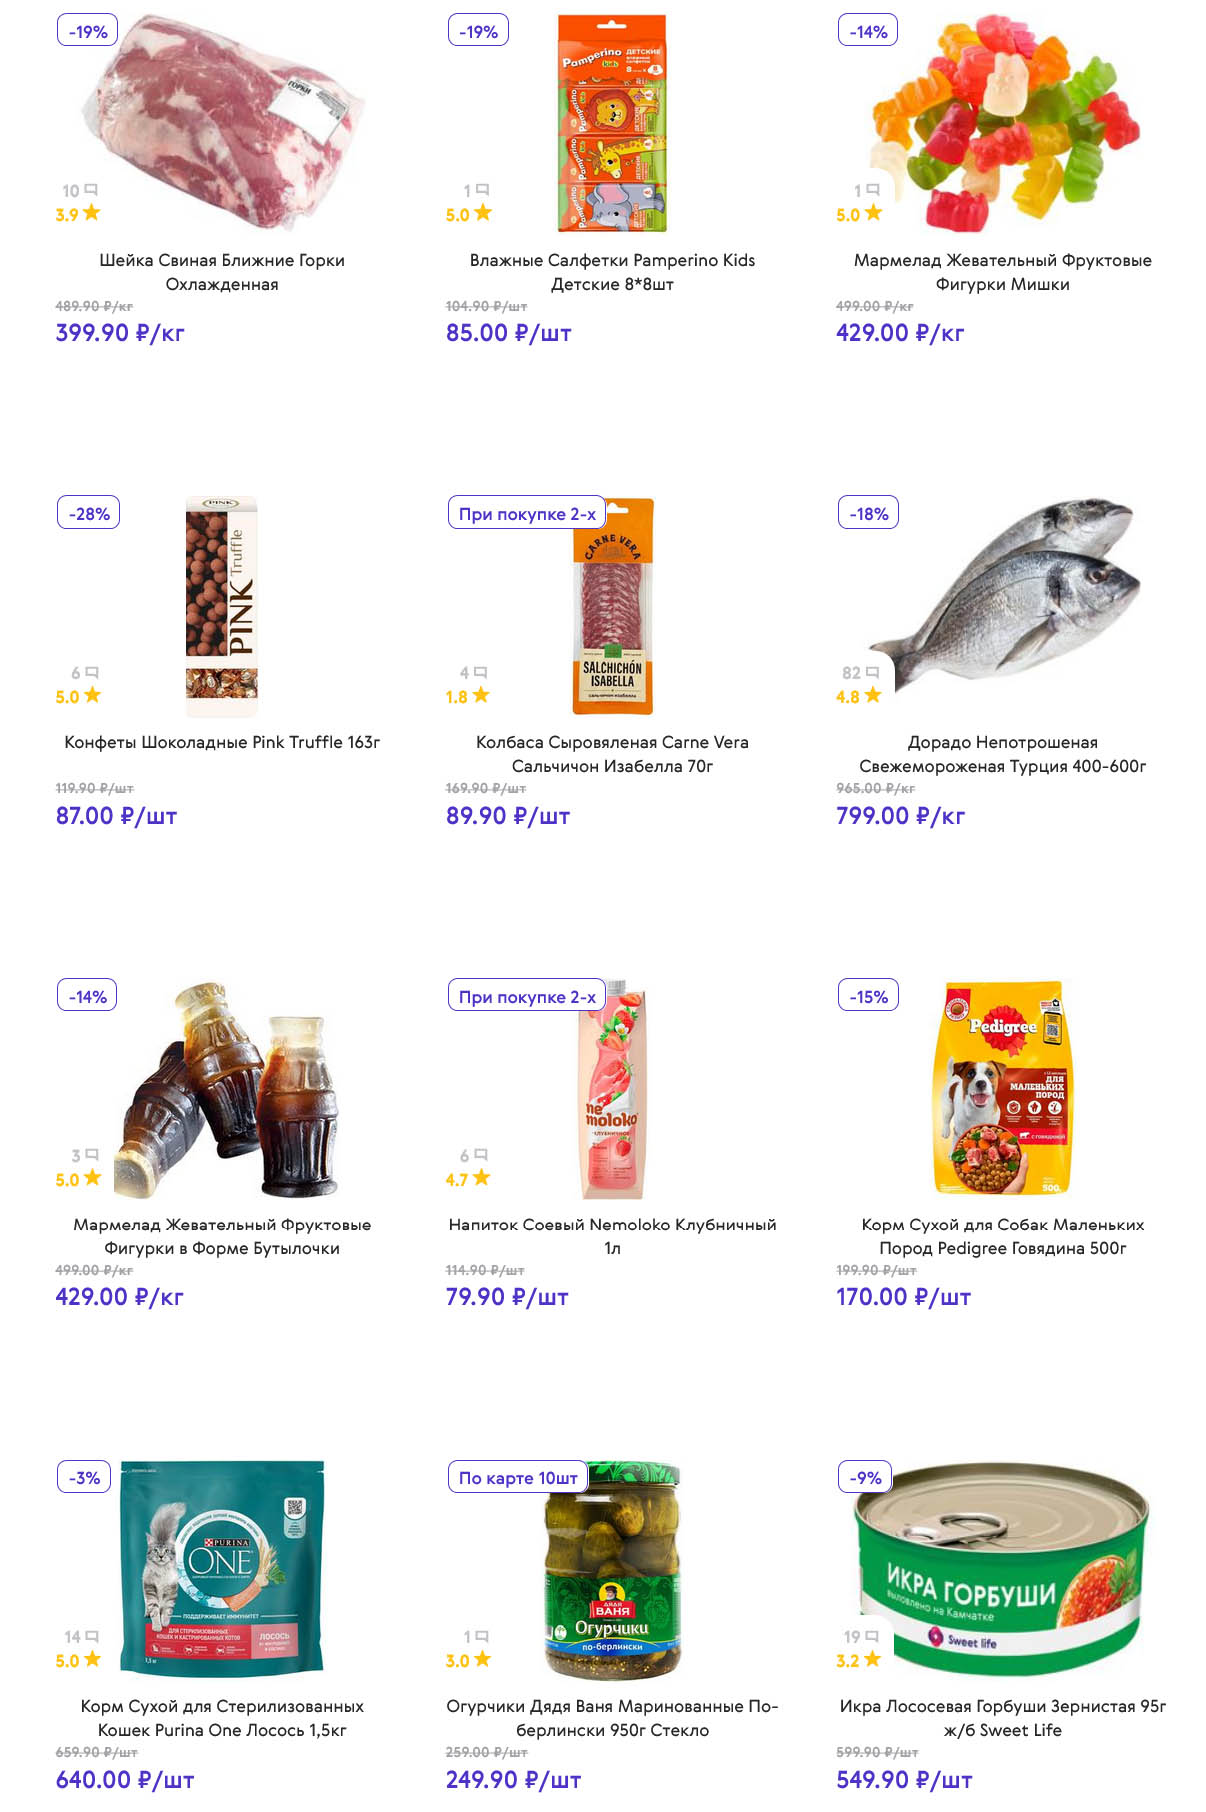Screen dimensions: 1206x1812
Task: Click the star rating of Carne Vera sausage
Action: click(481, 695)
